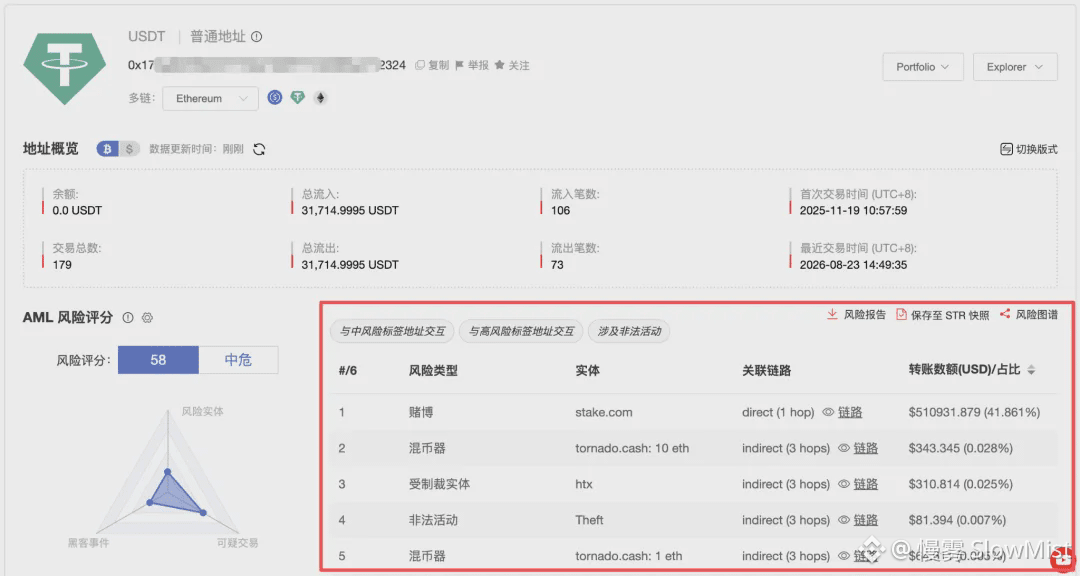The image size is (1080, 576).
Task: Open the Explorer dropdown
Action: coord(1015,67)
